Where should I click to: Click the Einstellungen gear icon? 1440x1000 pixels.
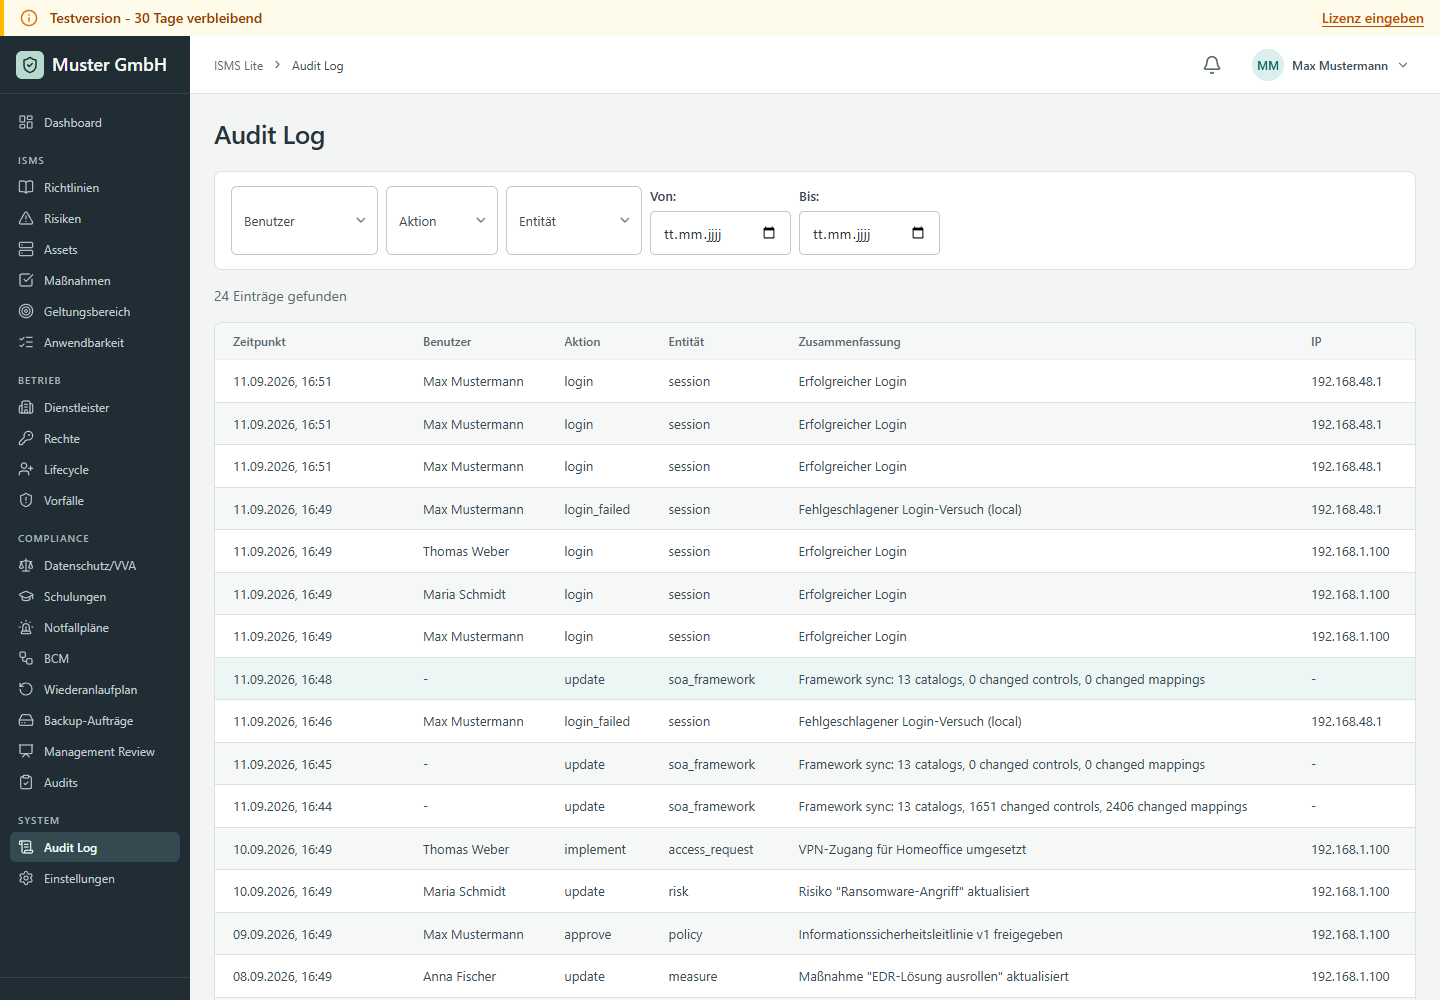[26, 878]
